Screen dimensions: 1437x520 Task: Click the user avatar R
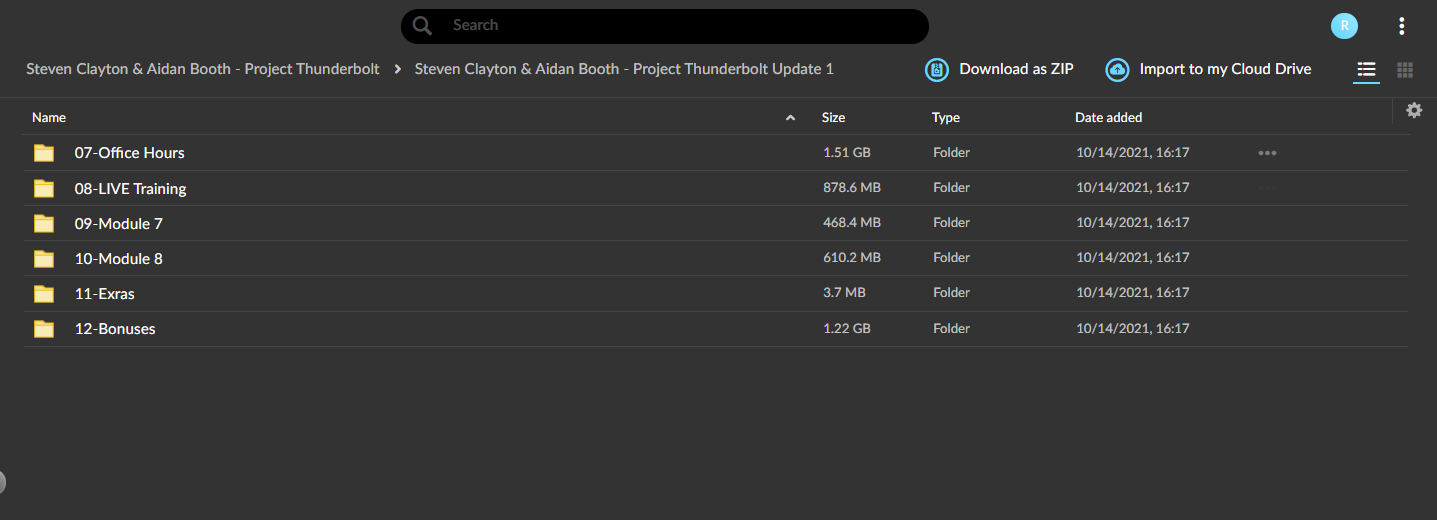coord(1345,26)
